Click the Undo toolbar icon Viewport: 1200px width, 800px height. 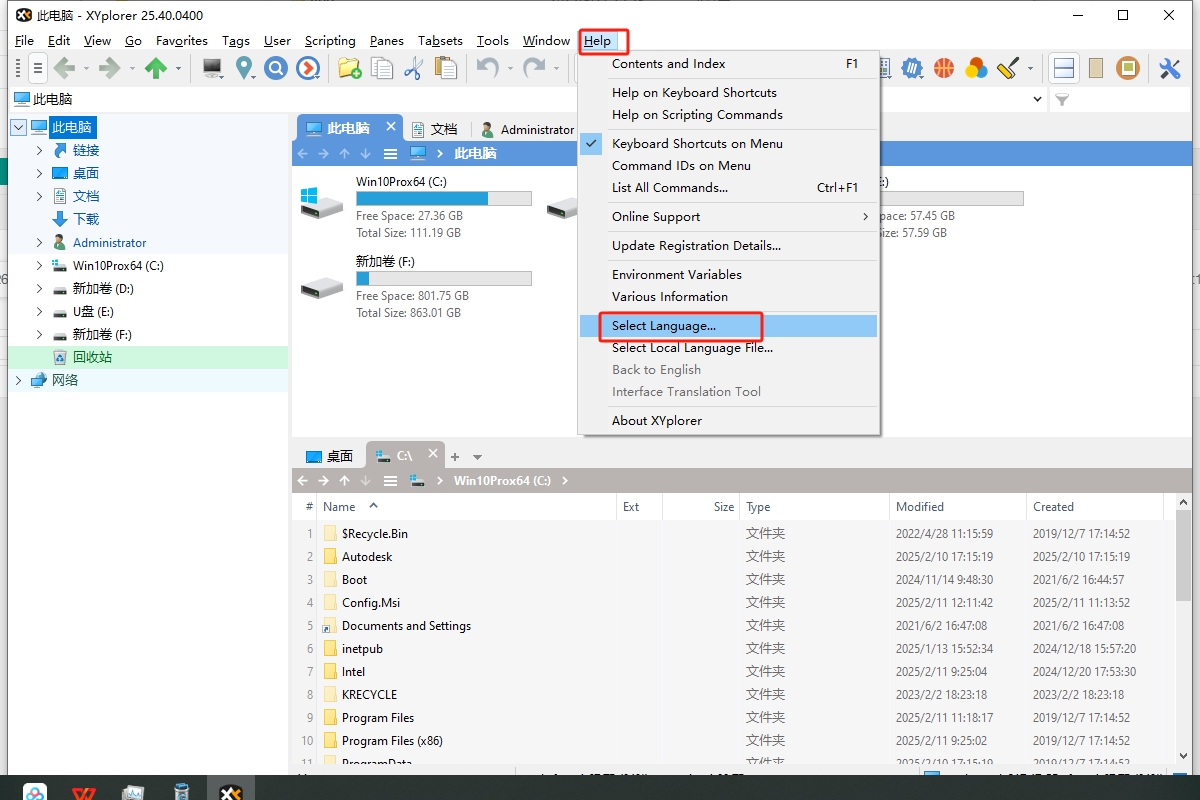click(487, 68)
